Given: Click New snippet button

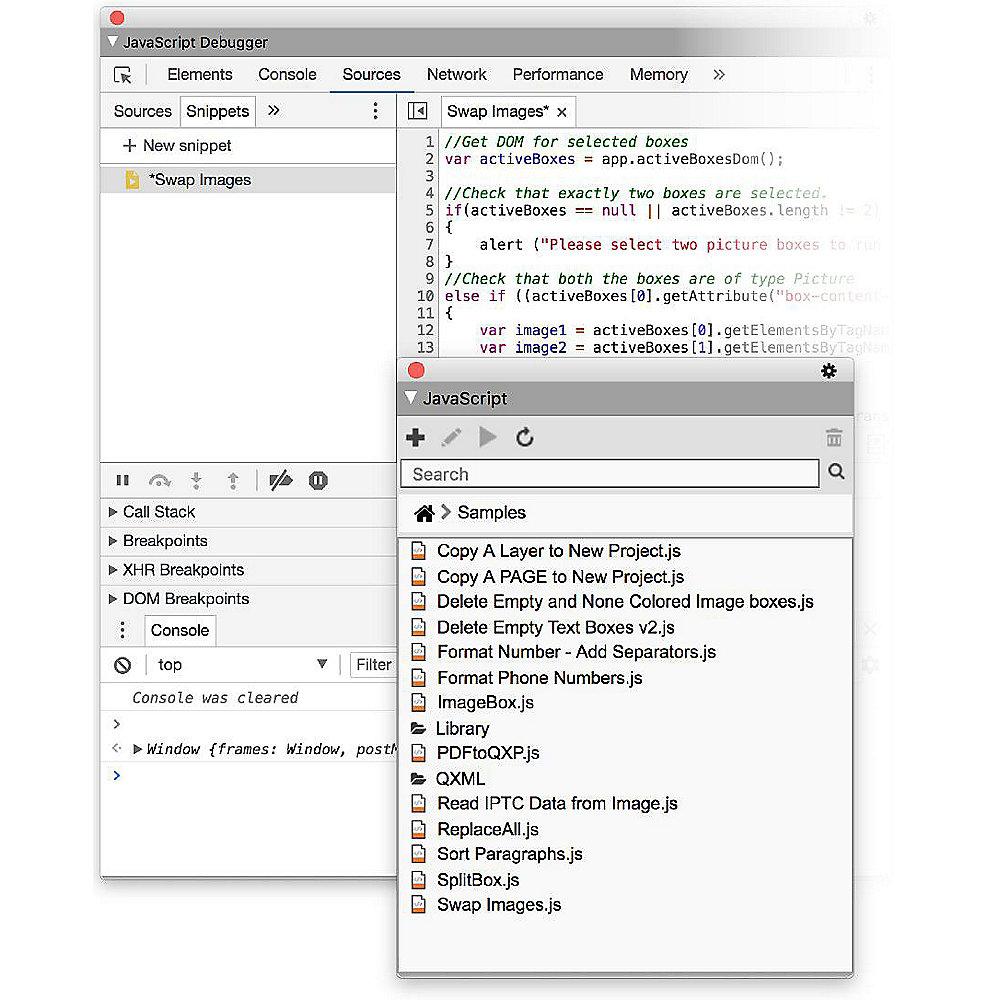Looking at the screenshot, I should point(177,146).
